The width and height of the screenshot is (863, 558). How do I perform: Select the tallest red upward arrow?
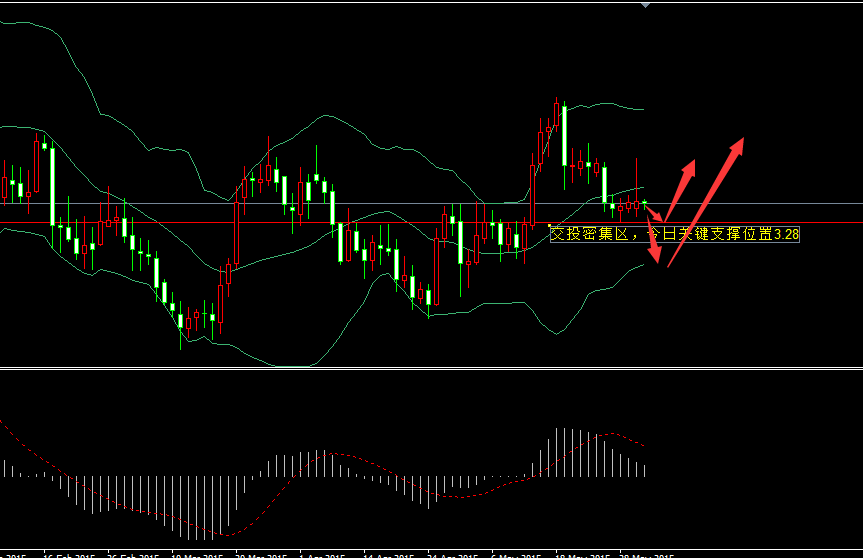click(x=706, y=202)
